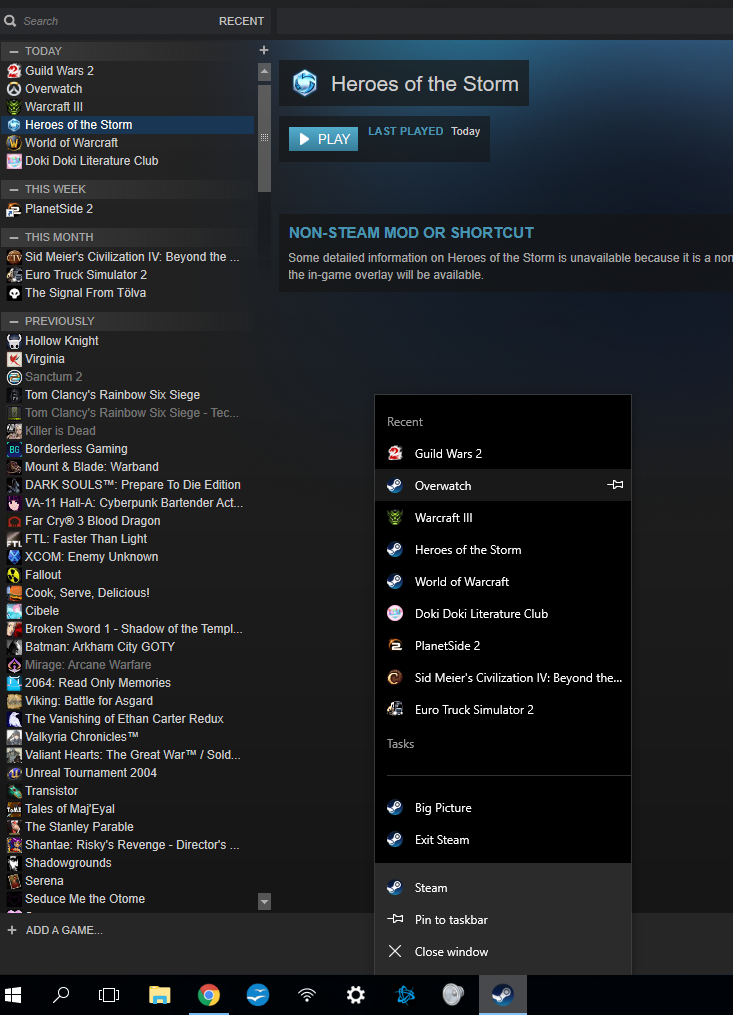The height and width of the screenshot is (1015, 733).
Task: Click the Hollow Knight icon in library
Action: pos(14,340)
